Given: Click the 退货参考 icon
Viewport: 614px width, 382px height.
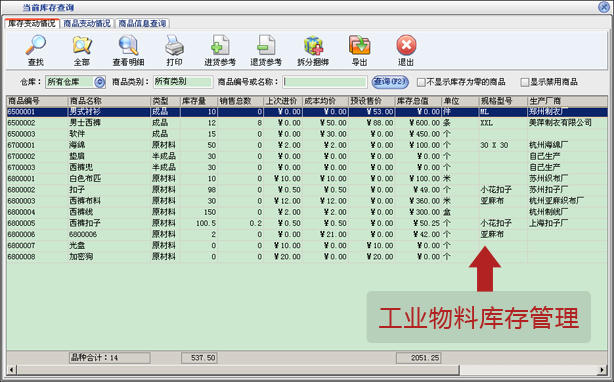Looking at the screenshot, I should coord(266,45).
